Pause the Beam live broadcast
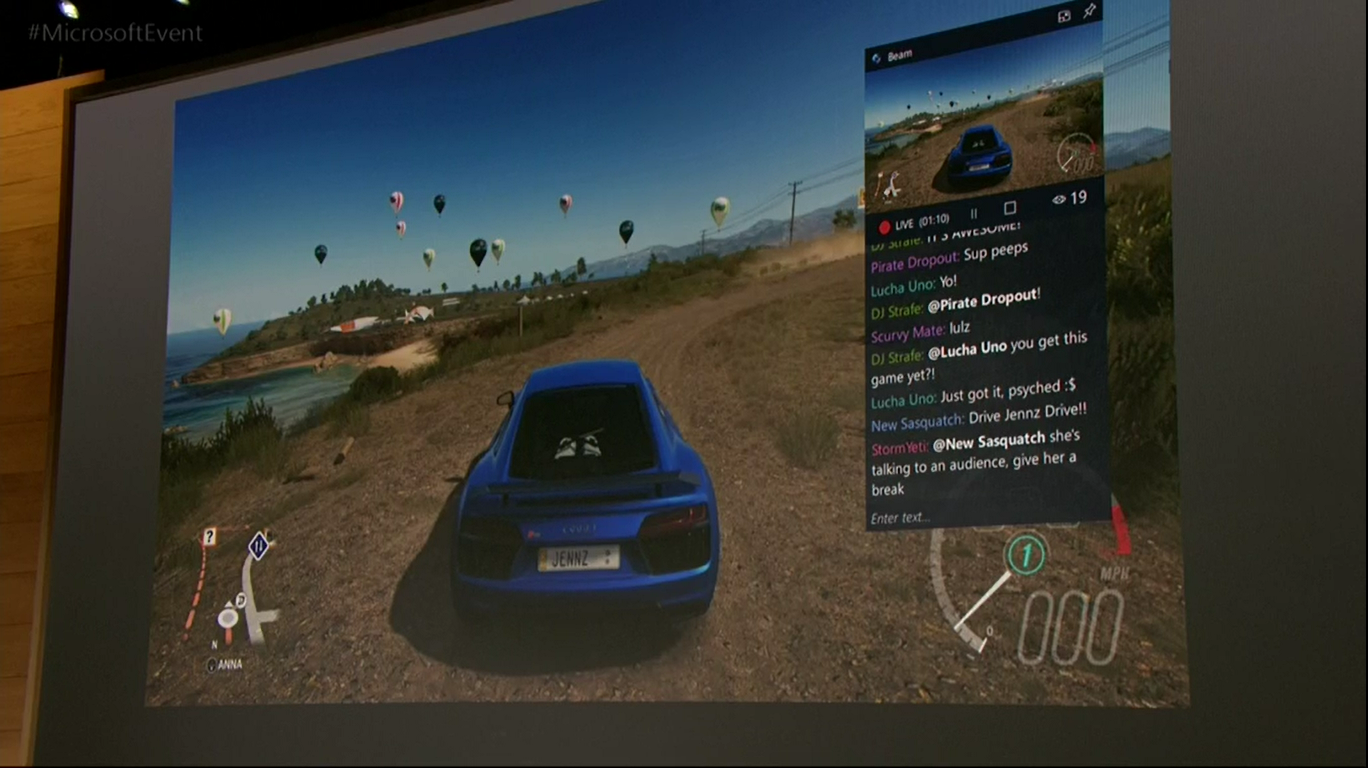This screenshot has width=1368, height=768. [974, 214]
